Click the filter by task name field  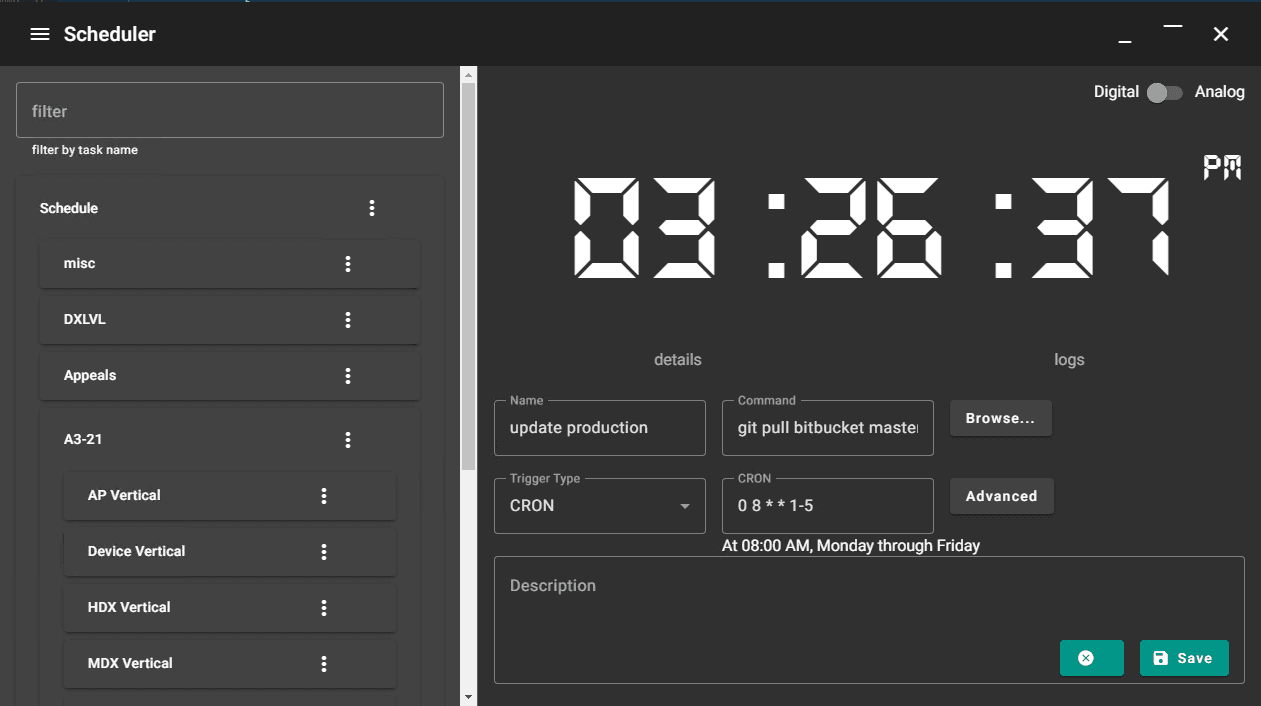[230, 110]
